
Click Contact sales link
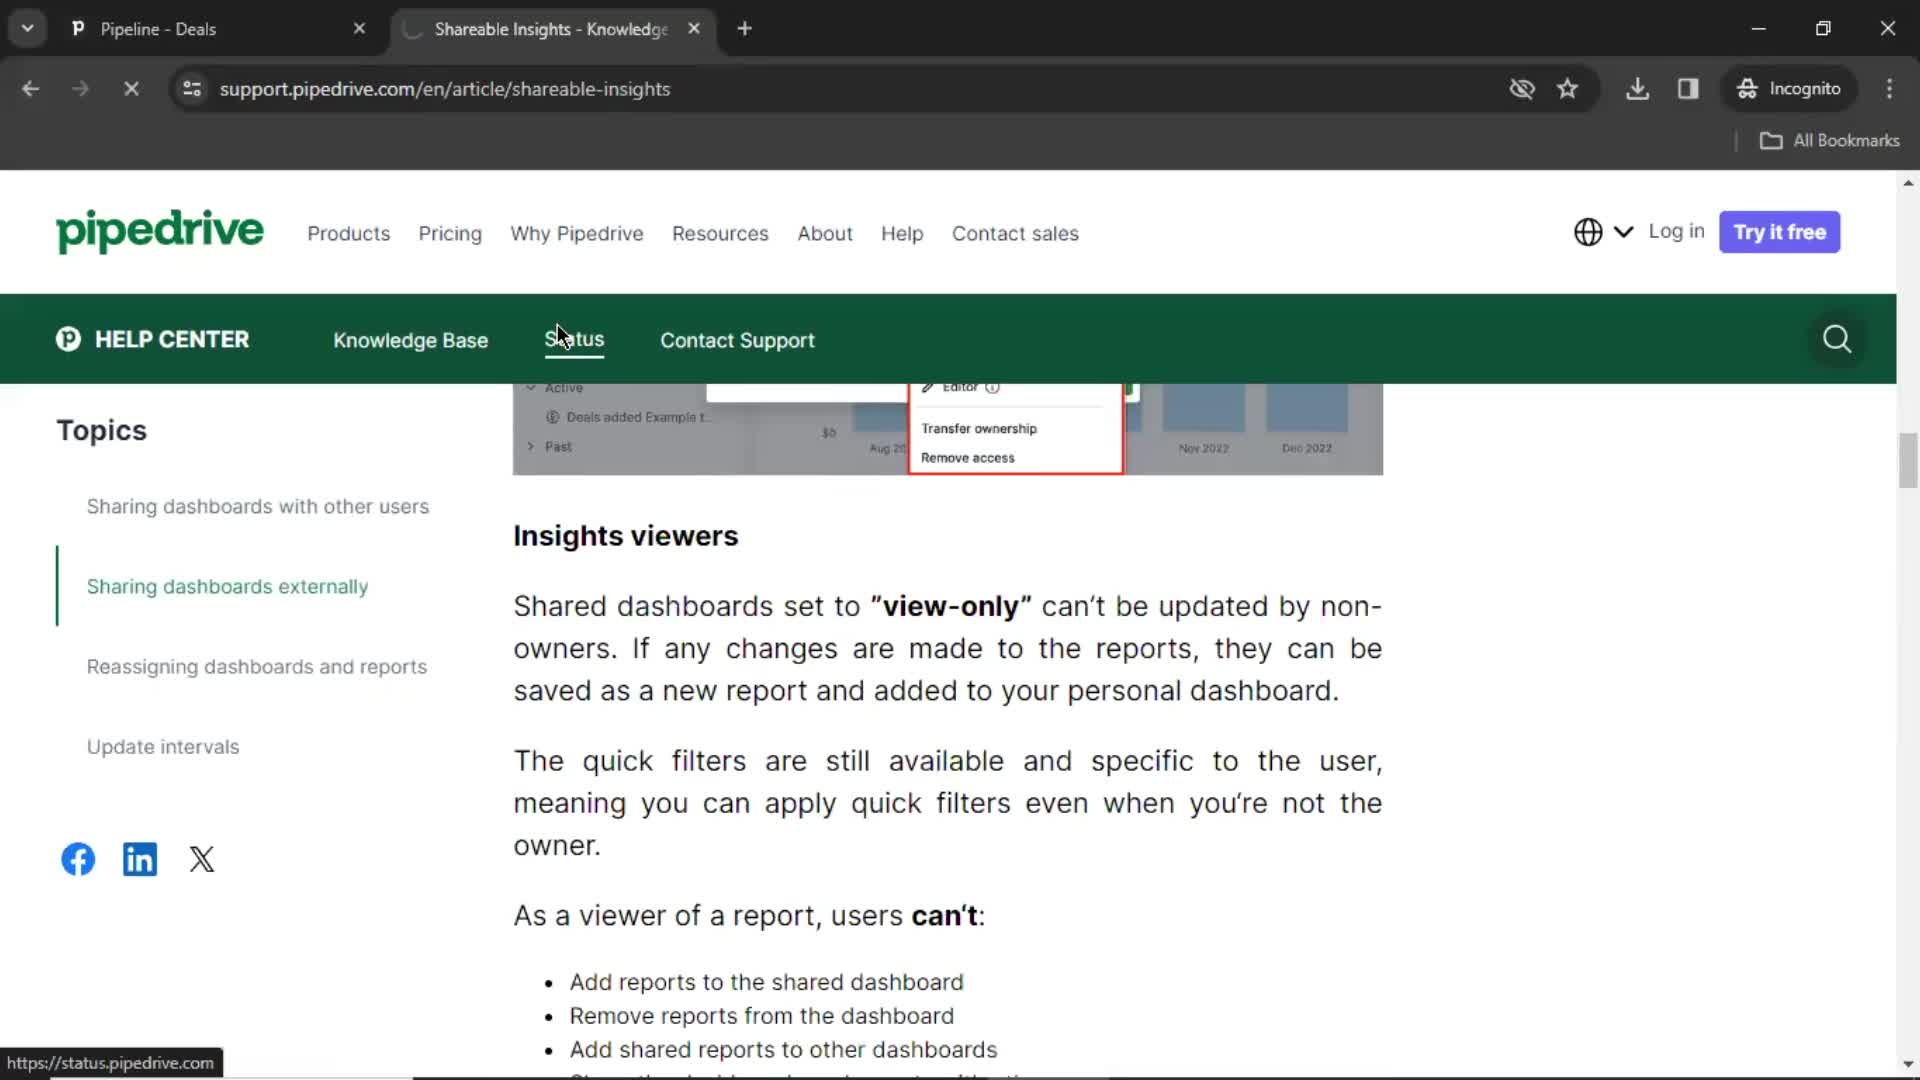pos(1015,234)
